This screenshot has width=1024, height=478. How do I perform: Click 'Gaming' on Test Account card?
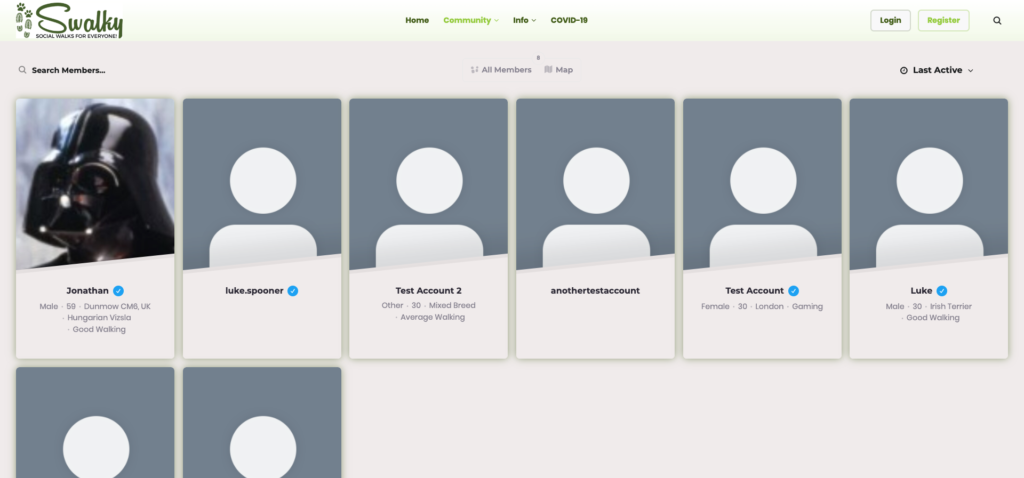point(807,306)
